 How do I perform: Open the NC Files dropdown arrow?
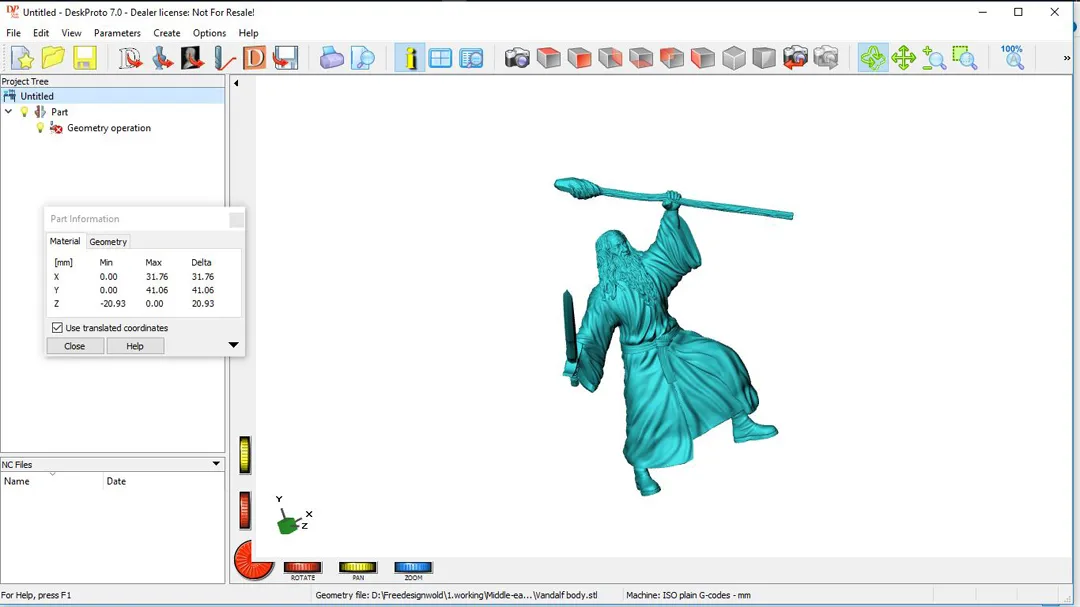pyautogui.click(x=216, y=464)
